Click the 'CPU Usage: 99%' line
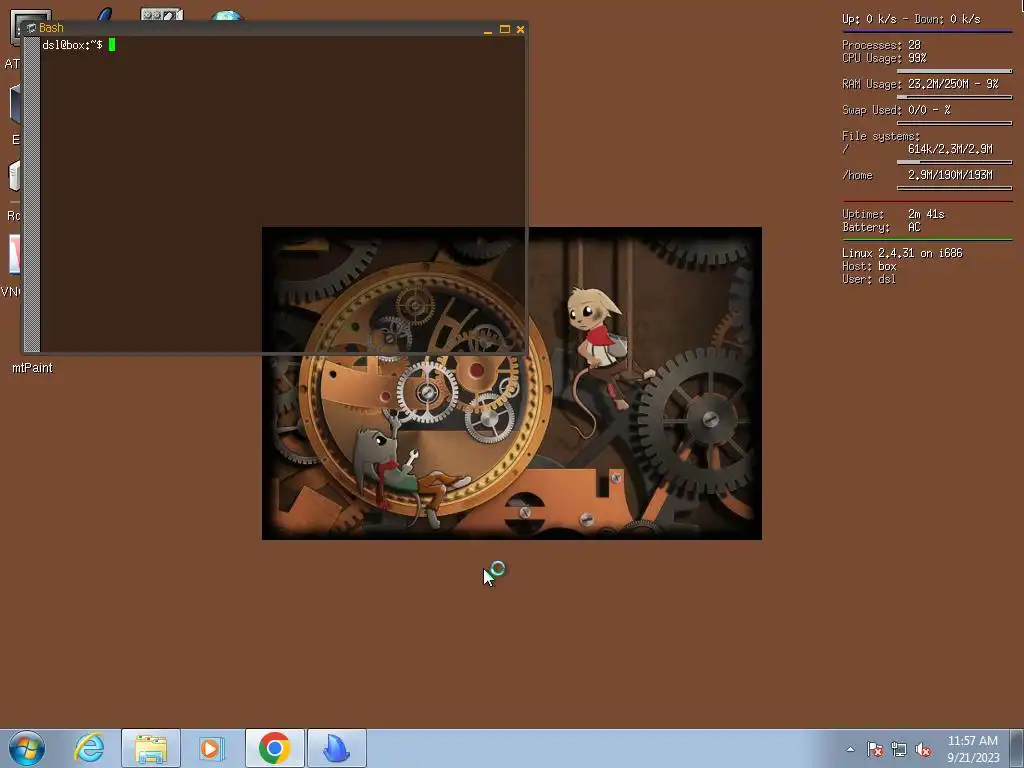Image resolution: width=1024 pixels, height=768 pixels. tap(884, 58)
